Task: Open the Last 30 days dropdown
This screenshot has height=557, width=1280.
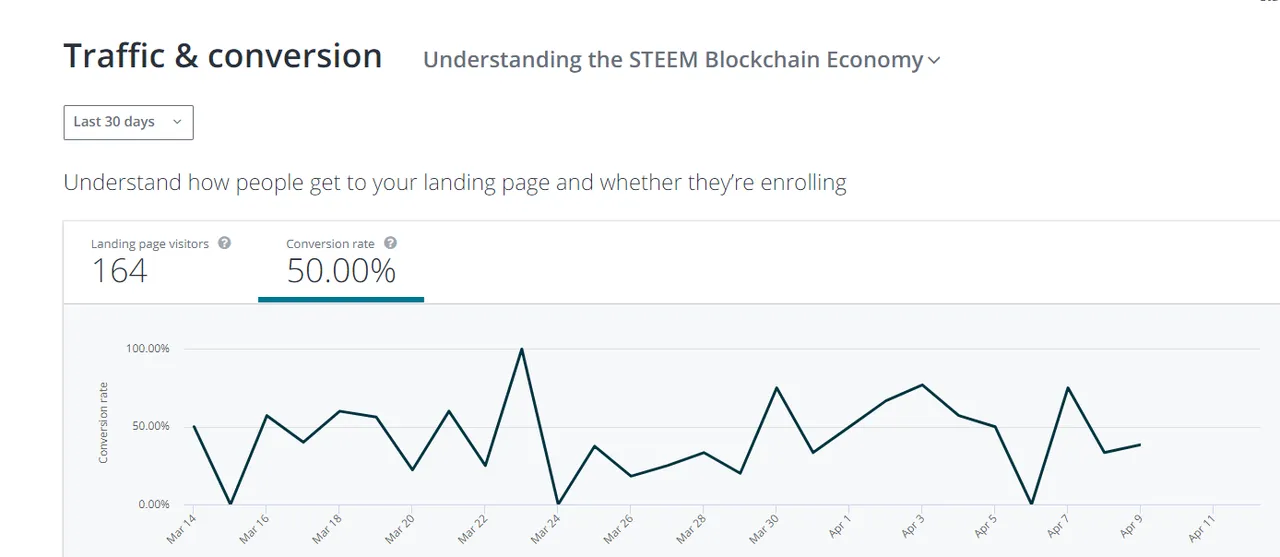Action: [x=128, y=122]
